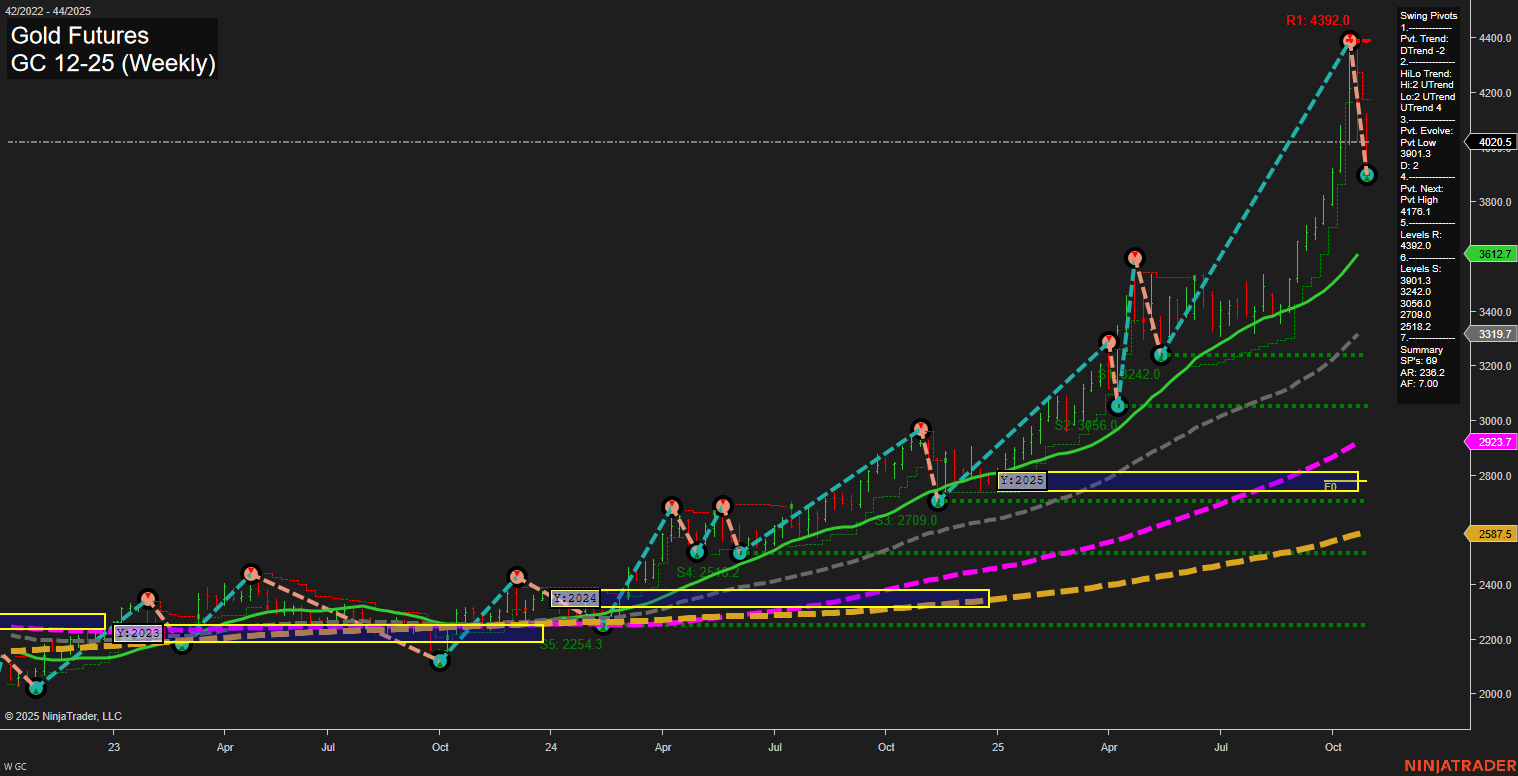
Task: Select the 2518.2 value in Levels S list
Action: tap(1416, 326)
